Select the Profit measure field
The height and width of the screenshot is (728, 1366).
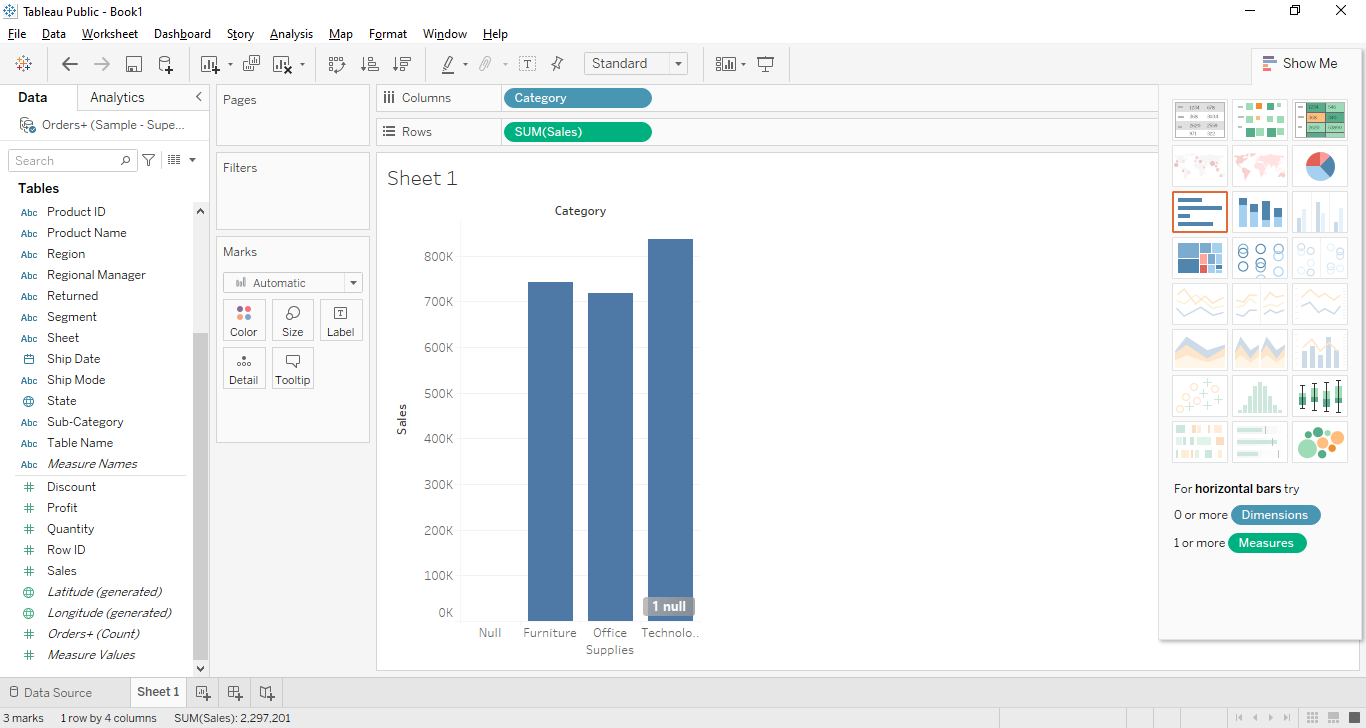tap(62, 508)
